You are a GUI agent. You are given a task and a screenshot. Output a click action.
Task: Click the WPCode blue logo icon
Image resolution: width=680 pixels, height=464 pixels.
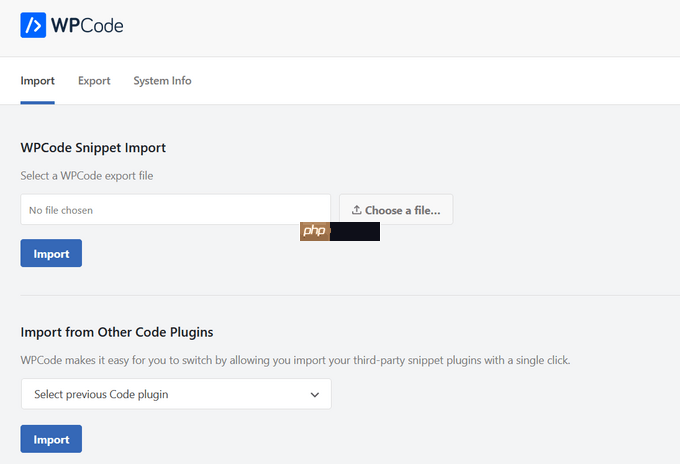pyautogui.click(x=33, y=26)
